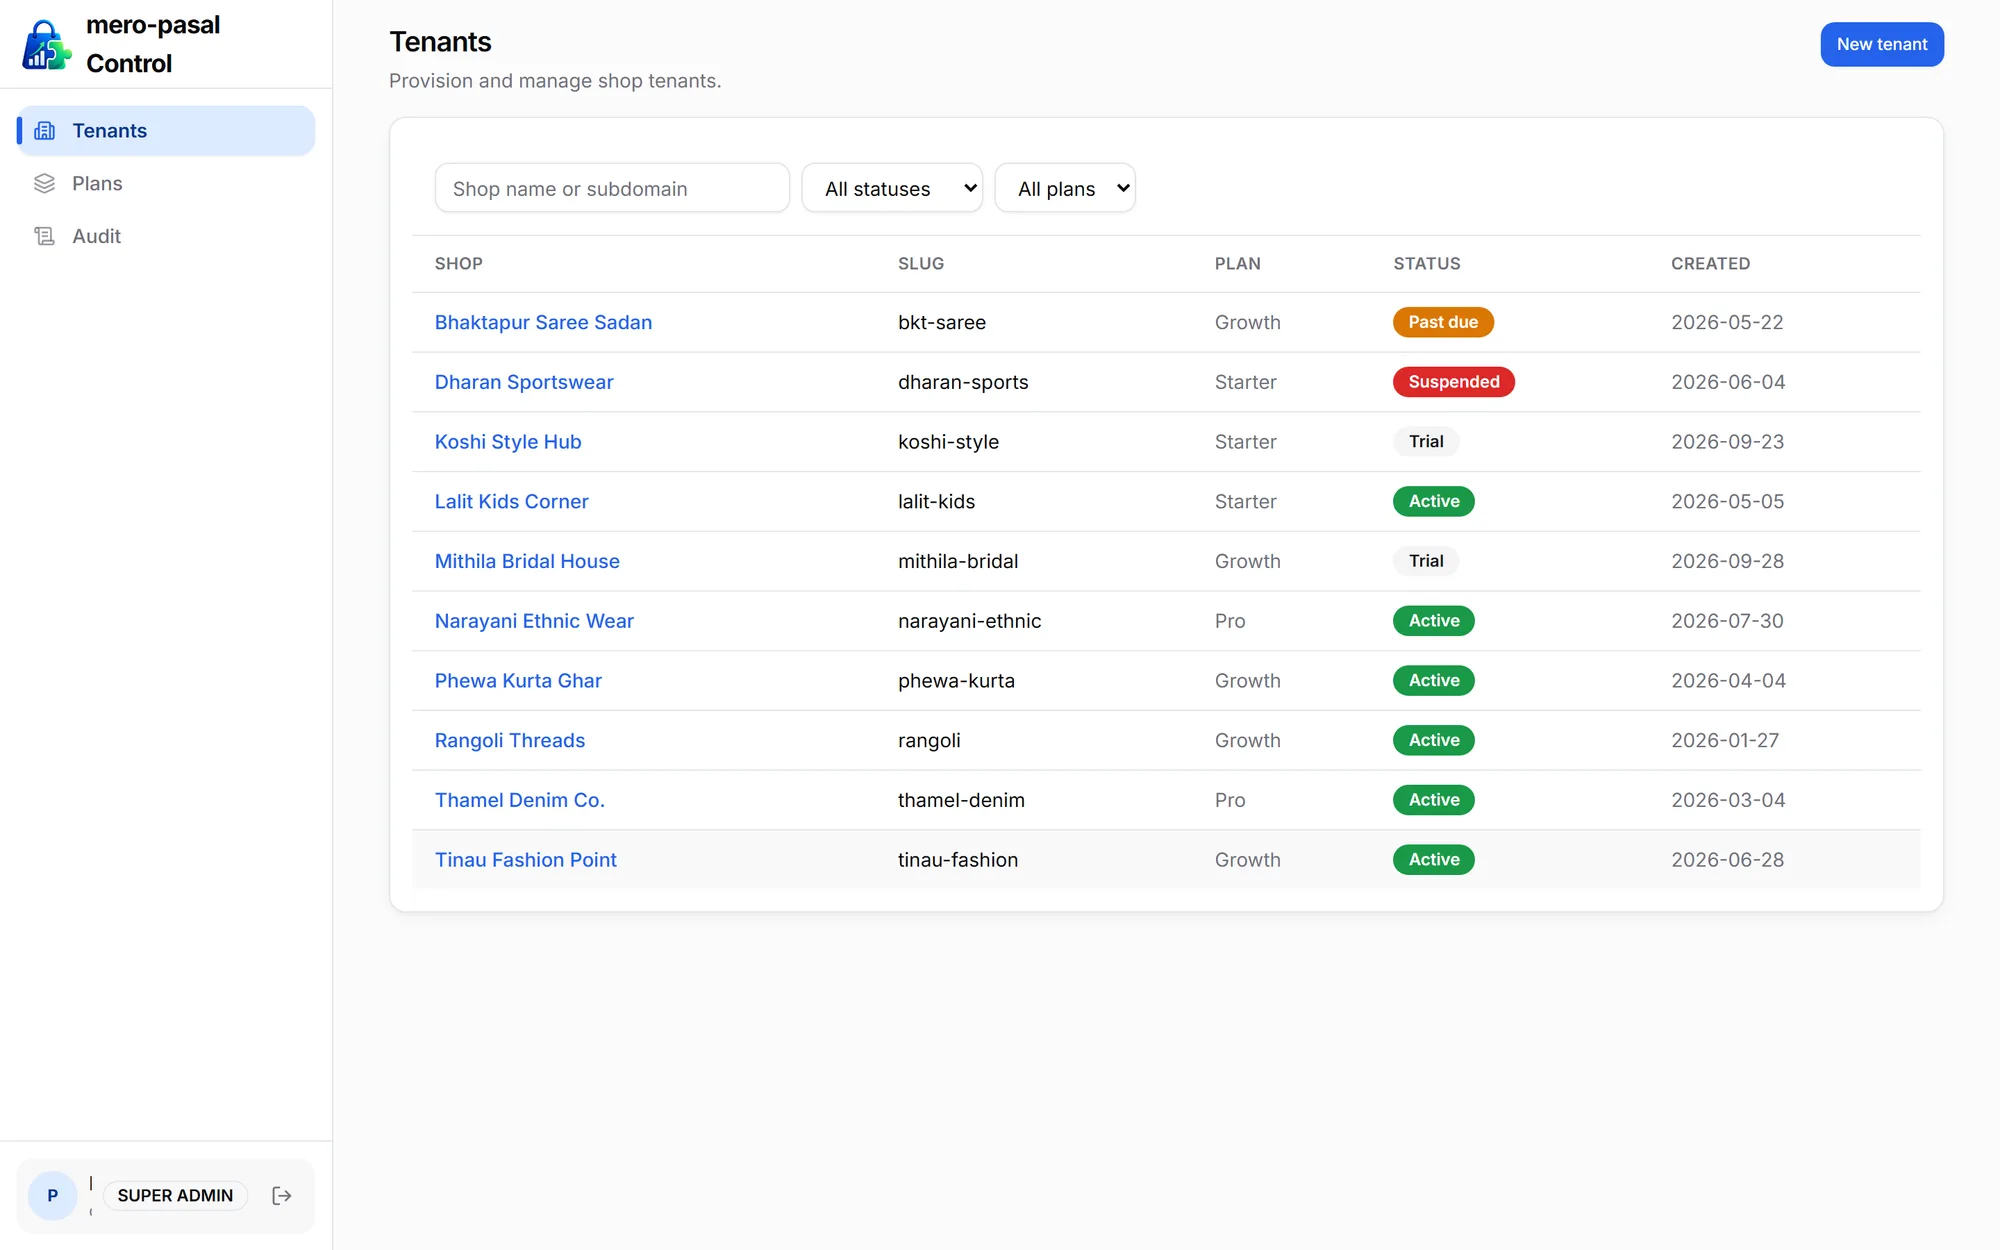Open Koshi Style Hub tenant

click(508, 442)
